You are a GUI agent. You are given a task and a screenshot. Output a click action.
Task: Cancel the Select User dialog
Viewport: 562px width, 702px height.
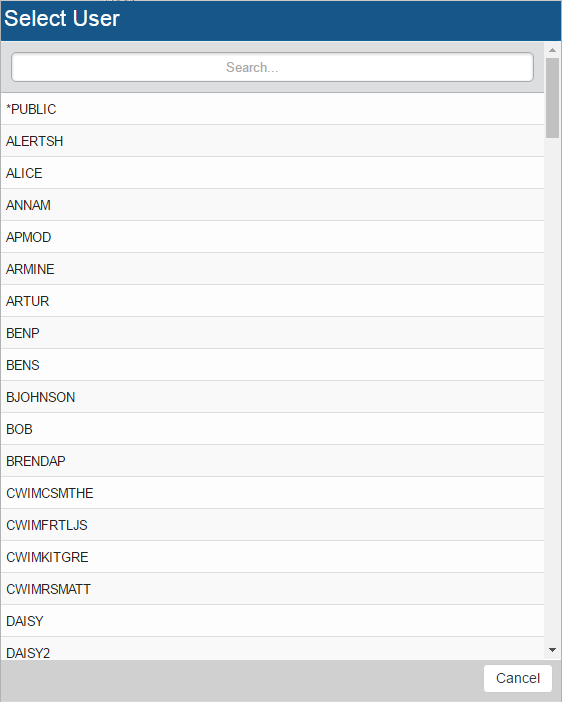click(x=518, y=678)
